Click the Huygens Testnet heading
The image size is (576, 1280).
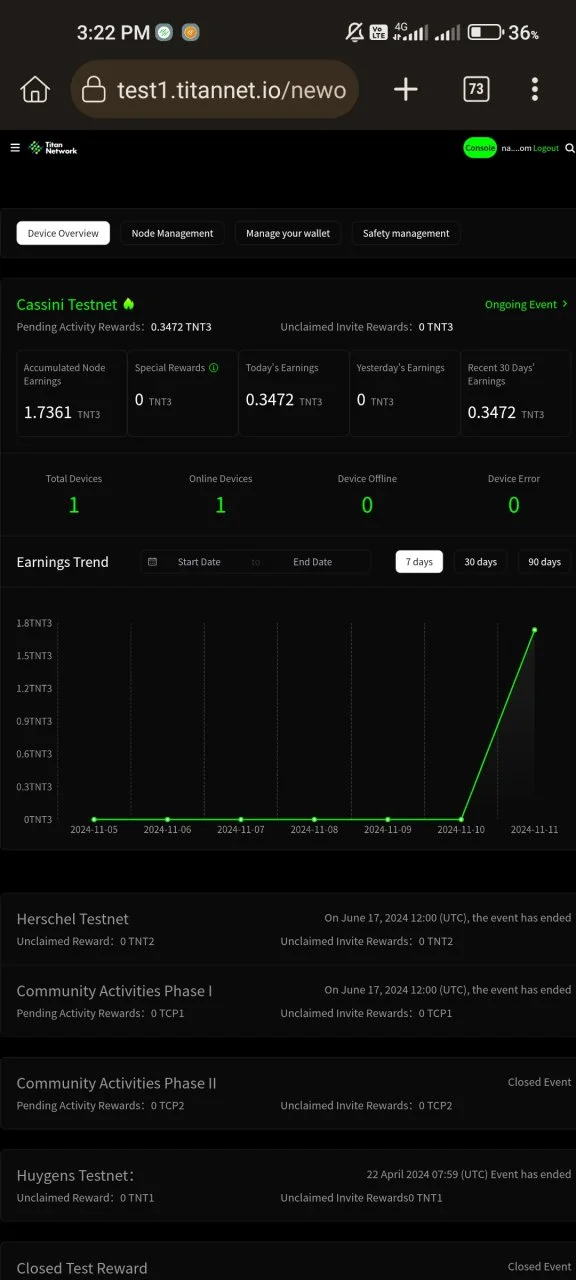tap(76, 1175)
